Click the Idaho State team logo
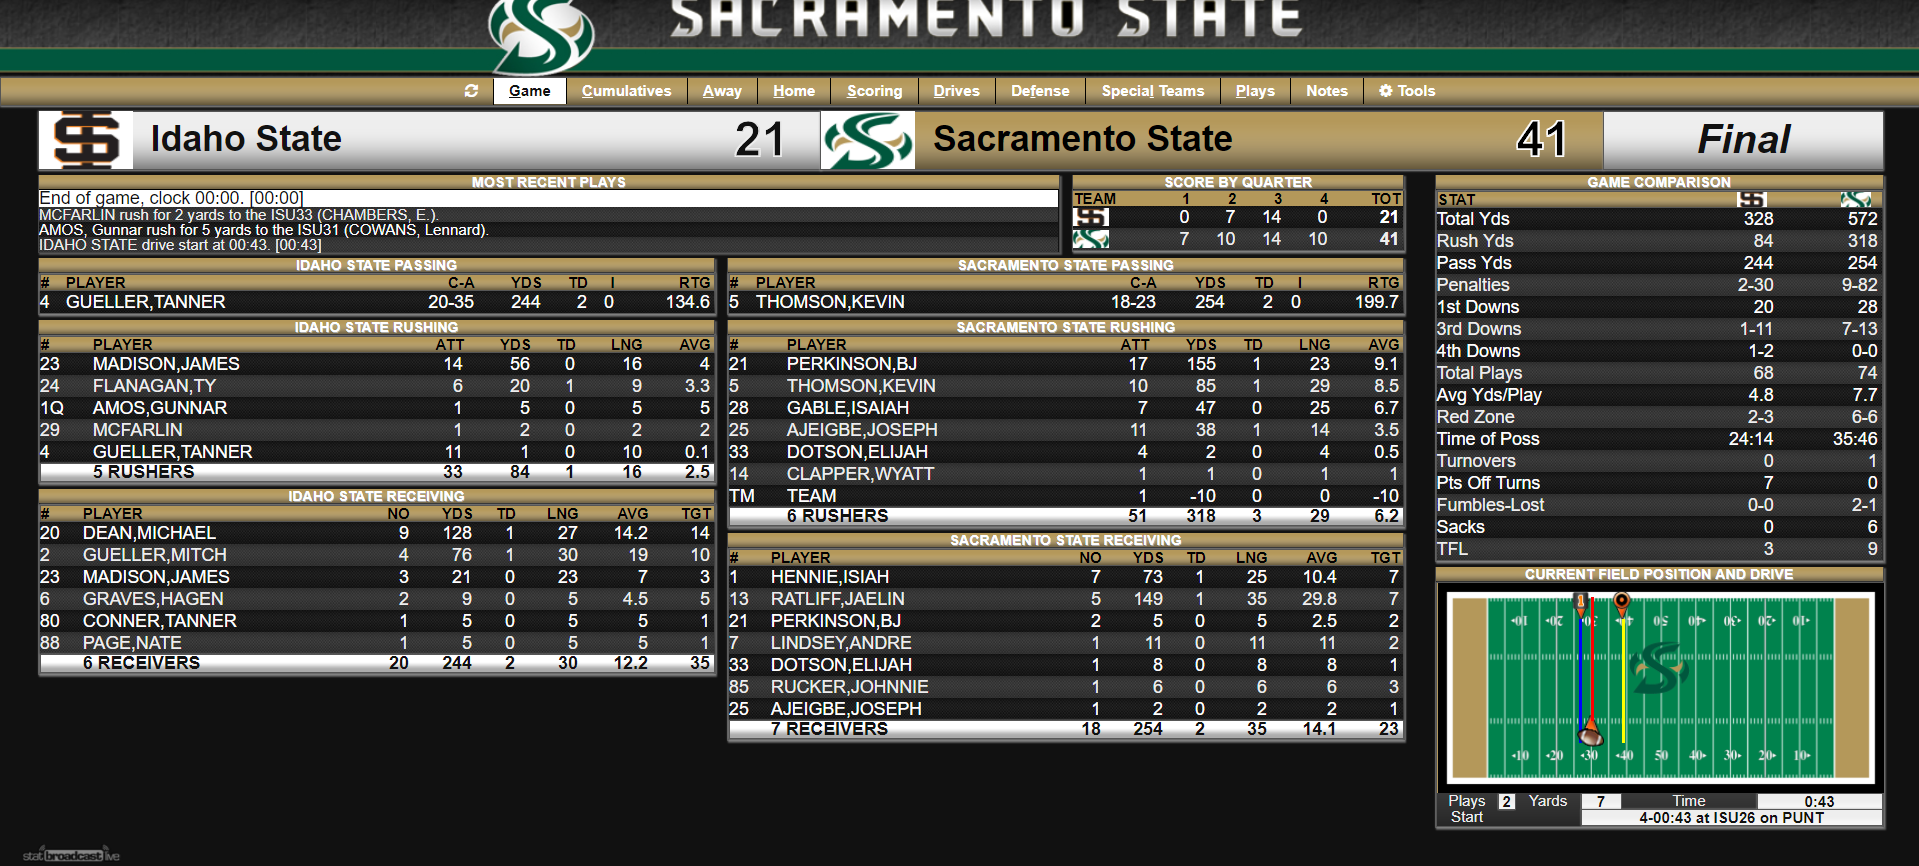The width and height of the screenshot is (1919, 866). 86,140
